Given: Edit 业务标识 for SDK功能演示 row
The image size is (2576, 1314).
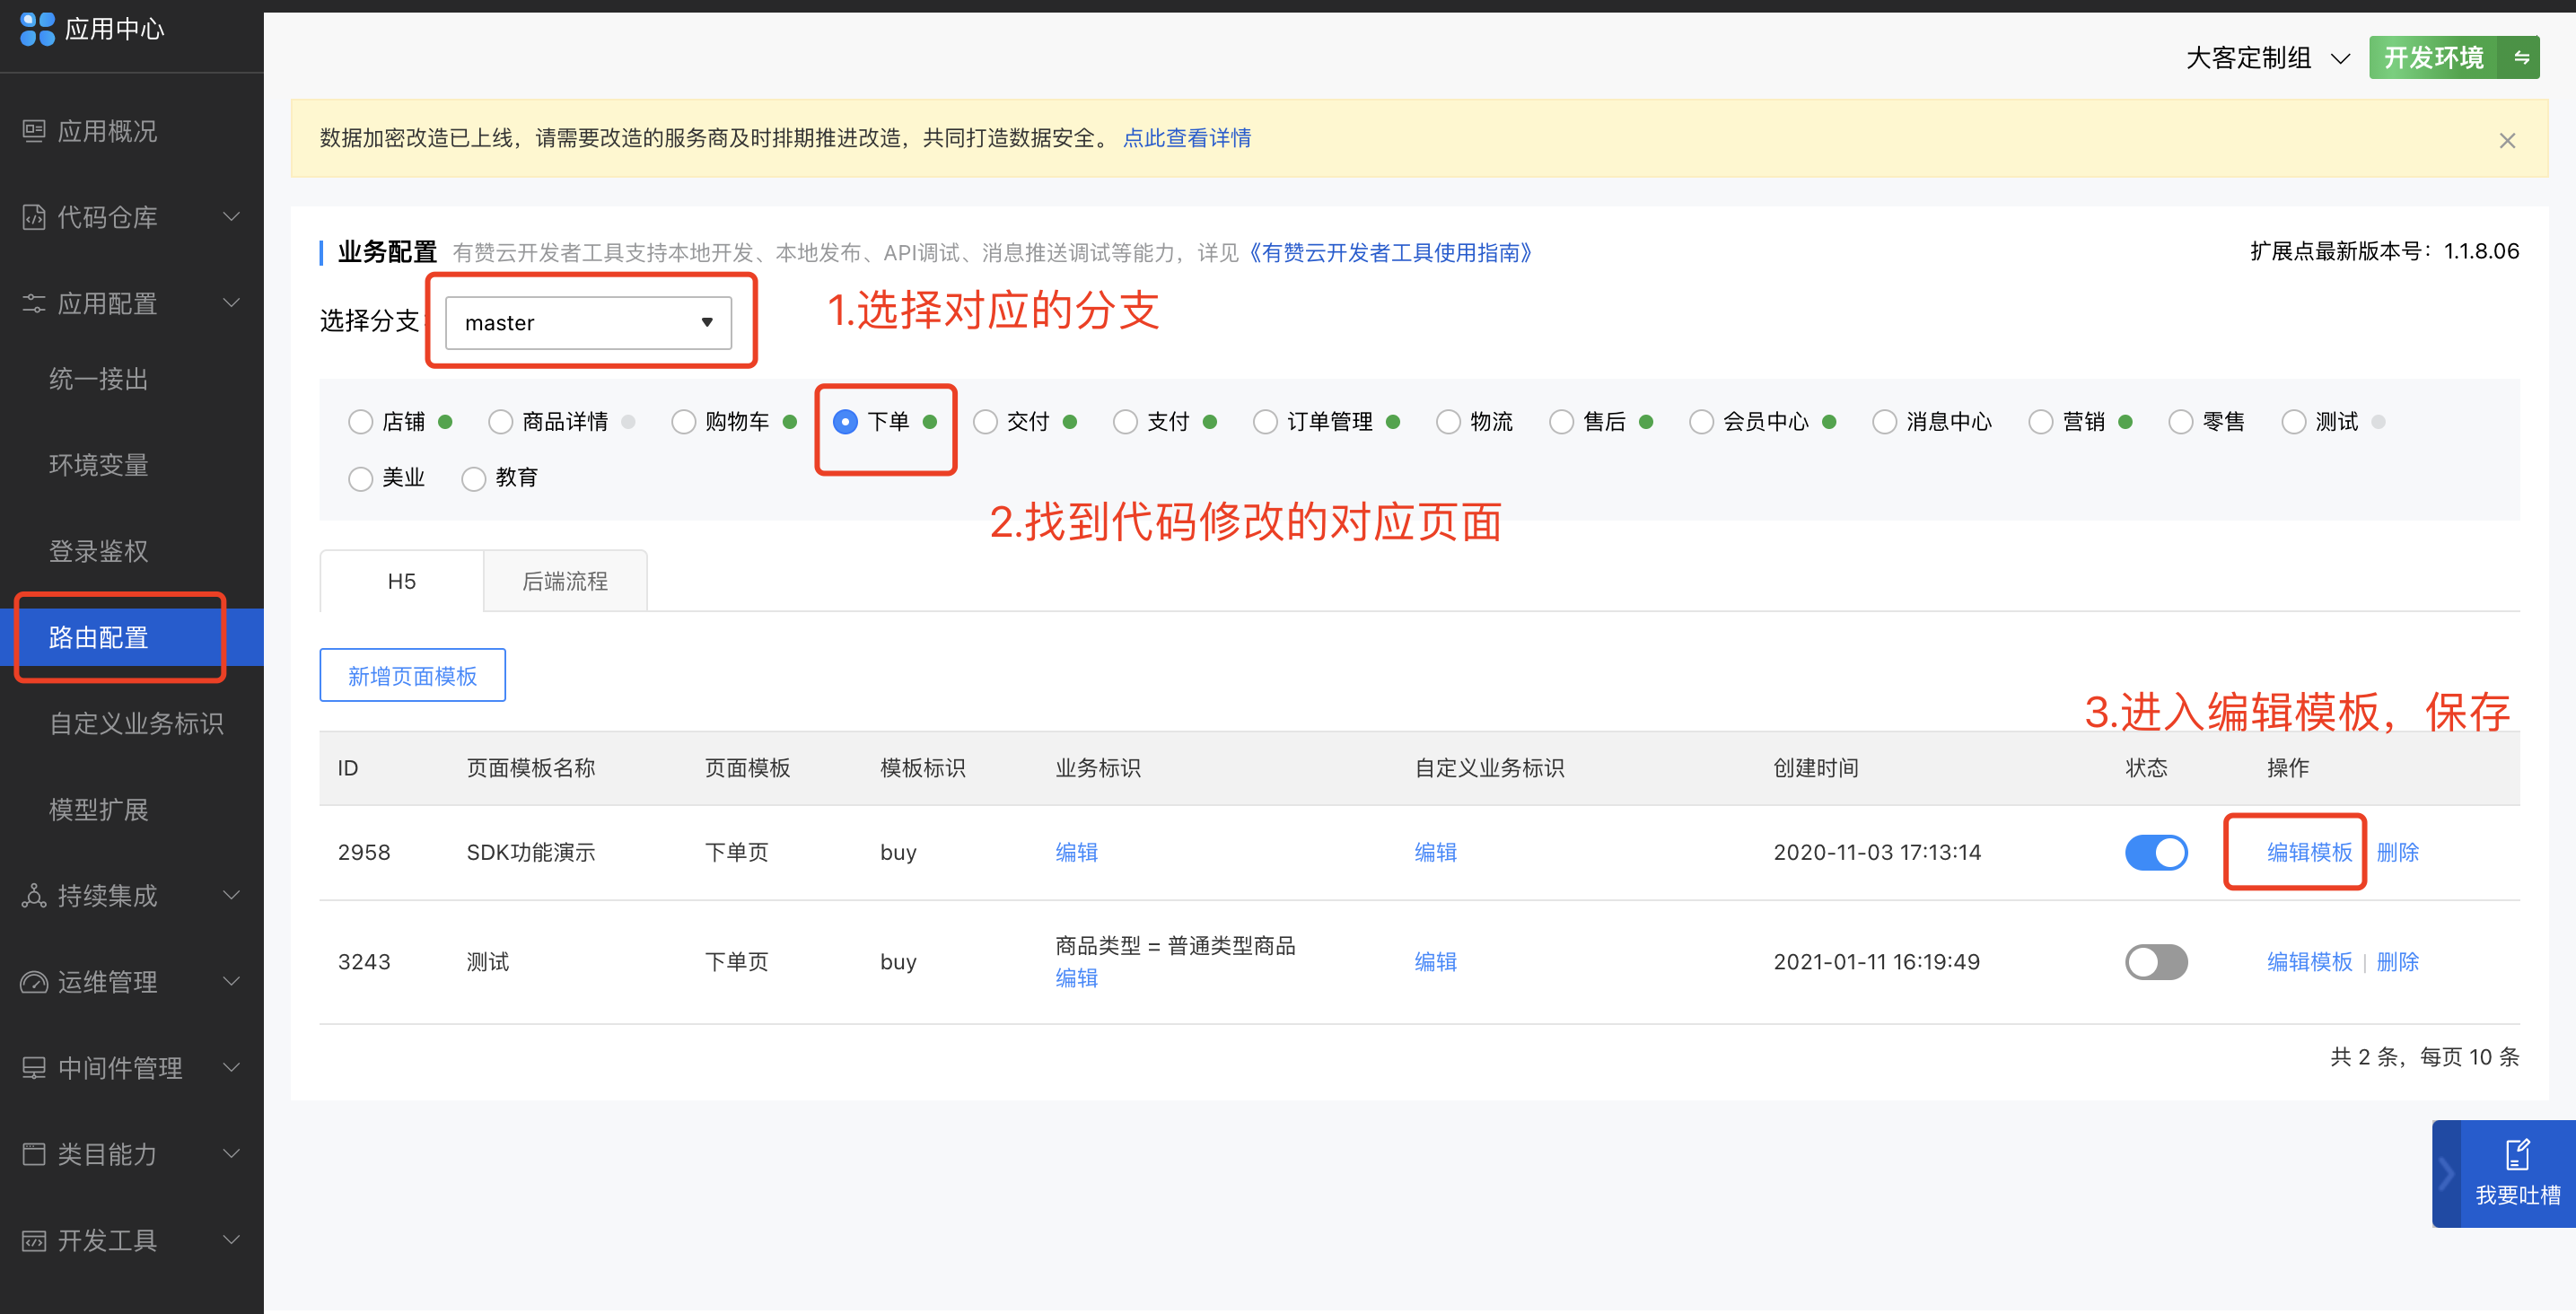Looking at the screenshot, I should [x=1076, y=852].
